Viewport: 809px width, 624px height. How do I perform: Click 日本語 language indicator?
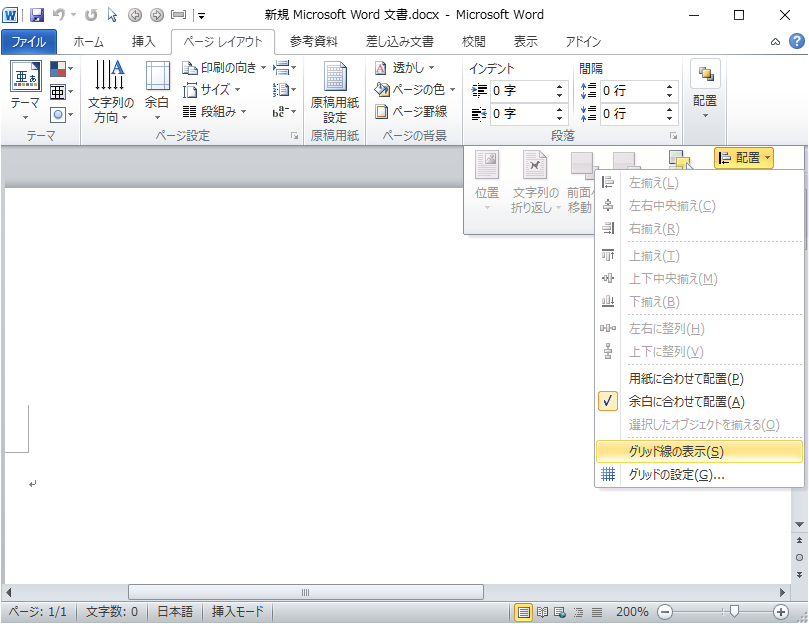tap(175, 612)
